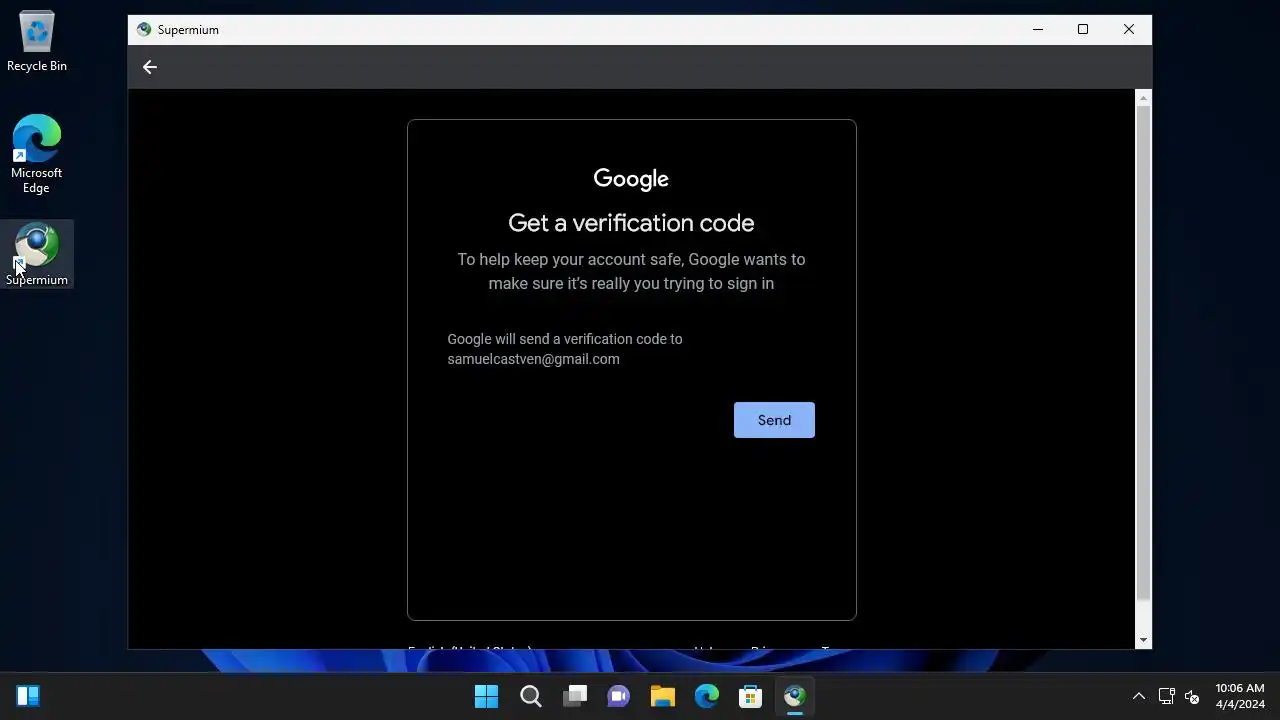The image size is (1280, 720).
Task: Show hidden system tray icons
Action: 1138,696
